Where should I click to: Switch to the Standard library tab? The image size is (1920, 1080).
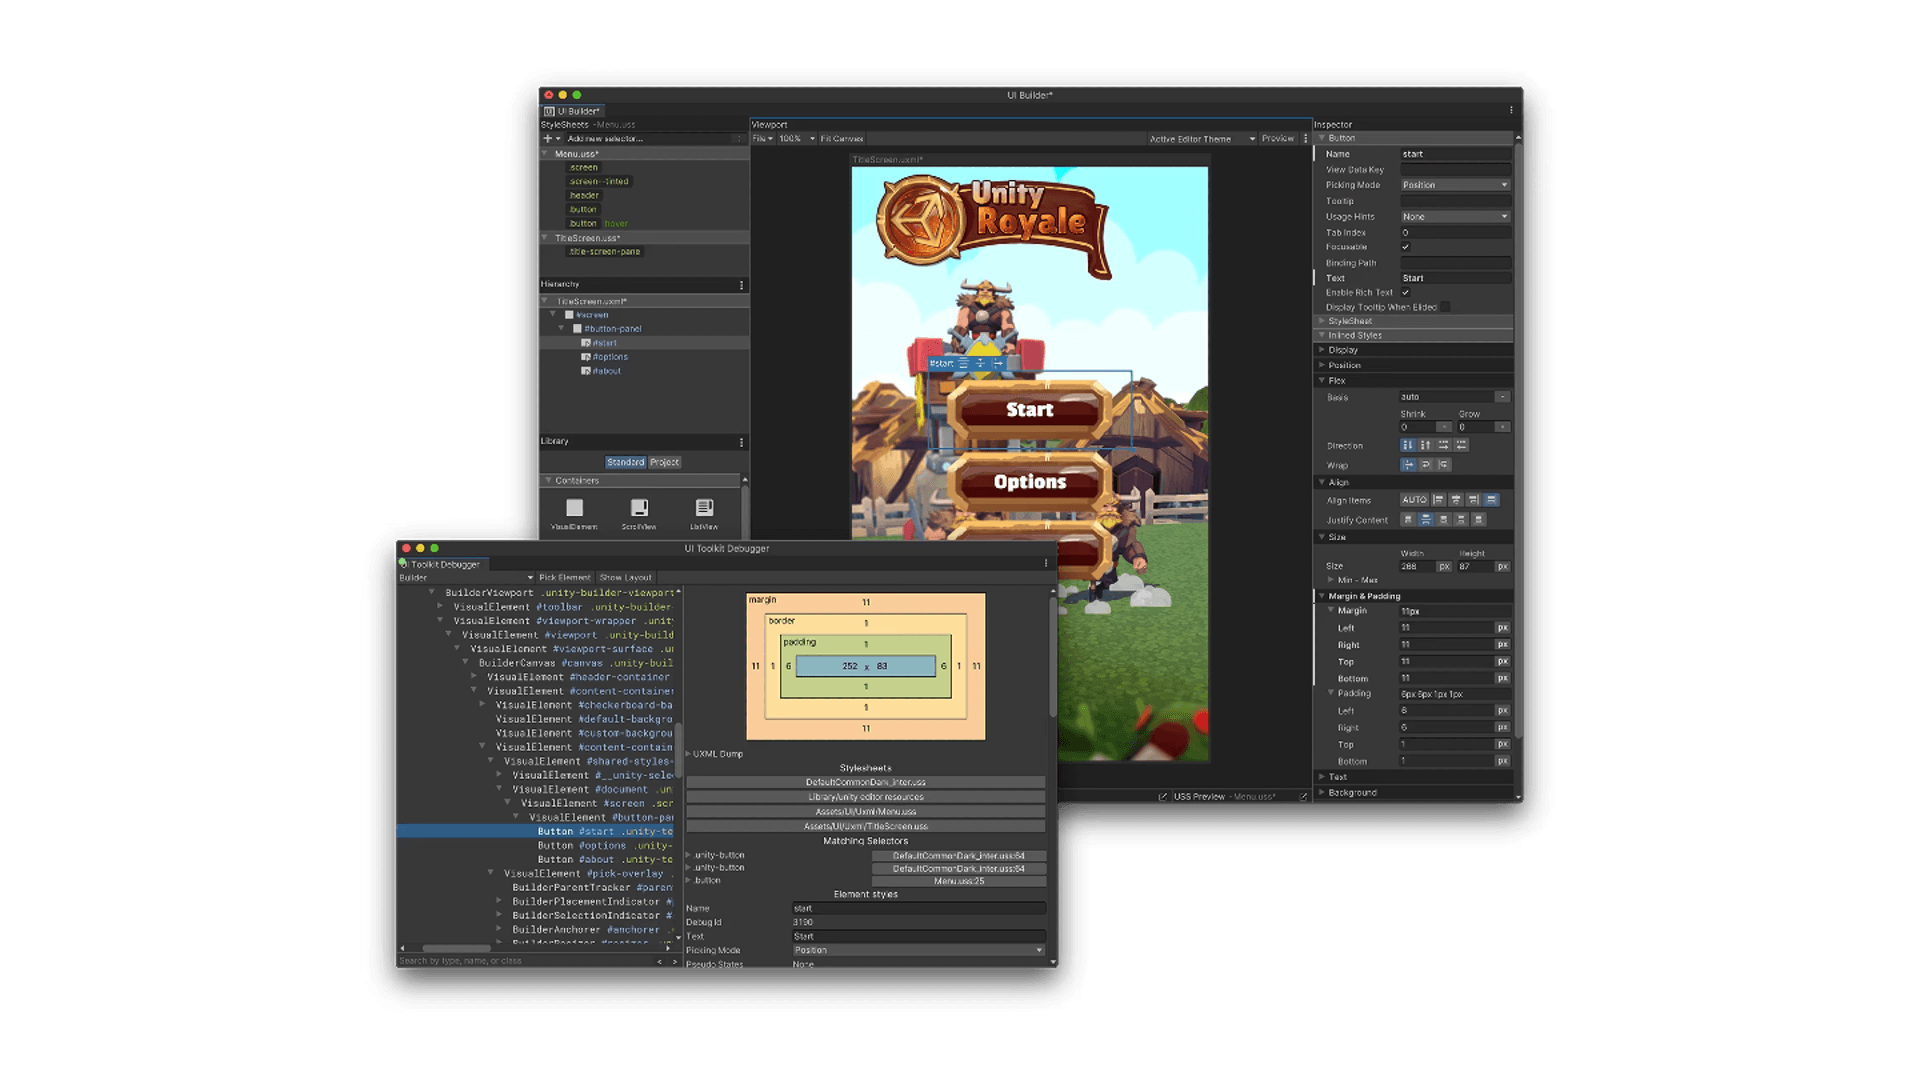(x=626, y=462)
